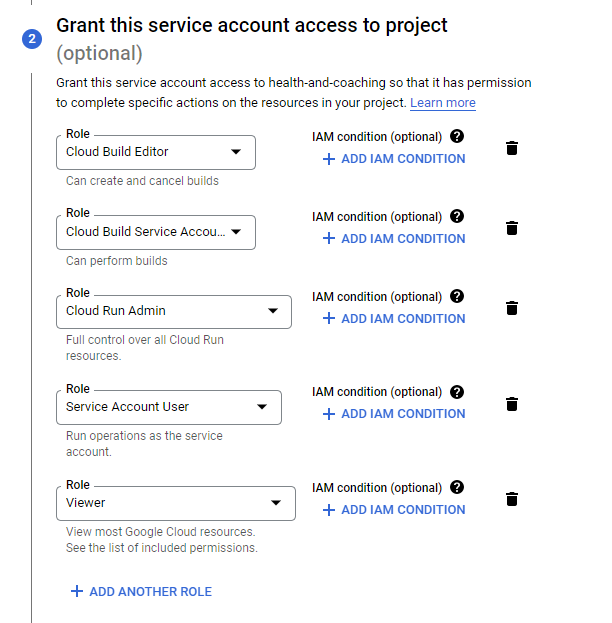The height and width of the screenshot is (623, 612).
Task: Delete the Viewer role row
Action: [512, 499]
